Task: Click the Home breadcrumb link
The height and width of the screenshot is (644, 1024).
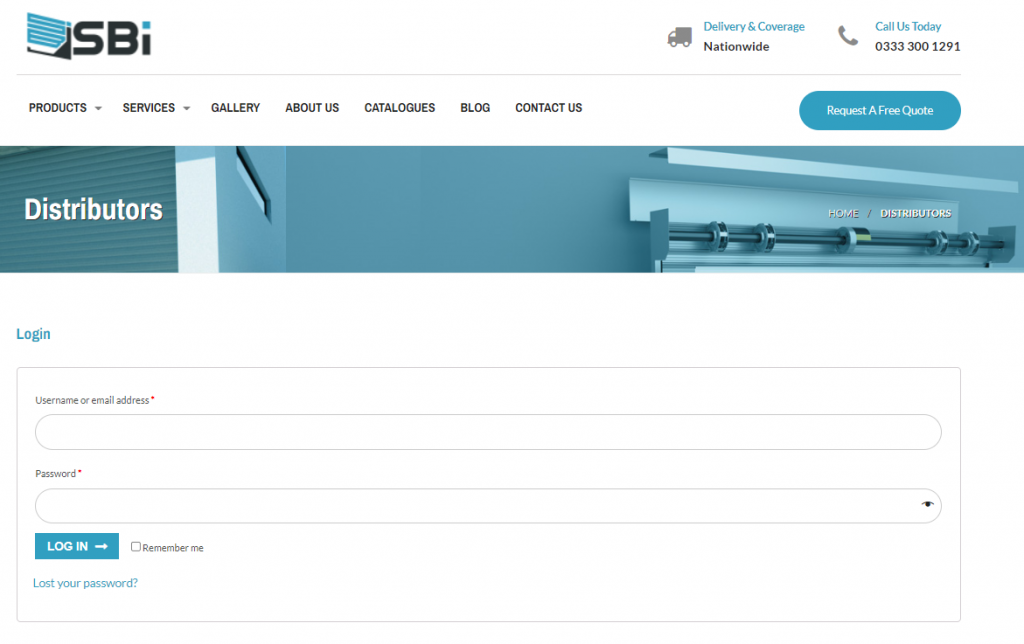Action: pos(843,214)
